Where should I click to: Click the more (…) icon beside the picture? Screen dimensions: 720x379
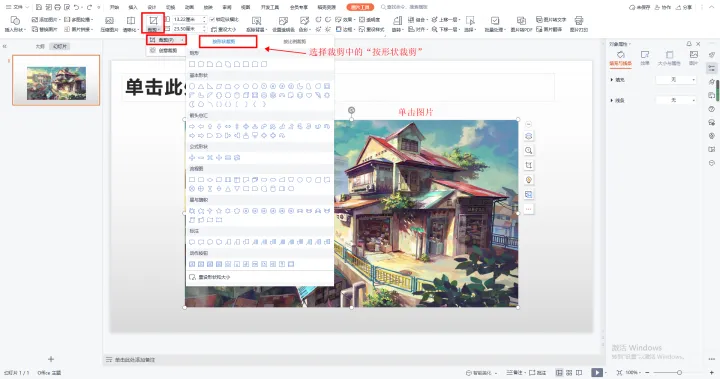point(529,209)
